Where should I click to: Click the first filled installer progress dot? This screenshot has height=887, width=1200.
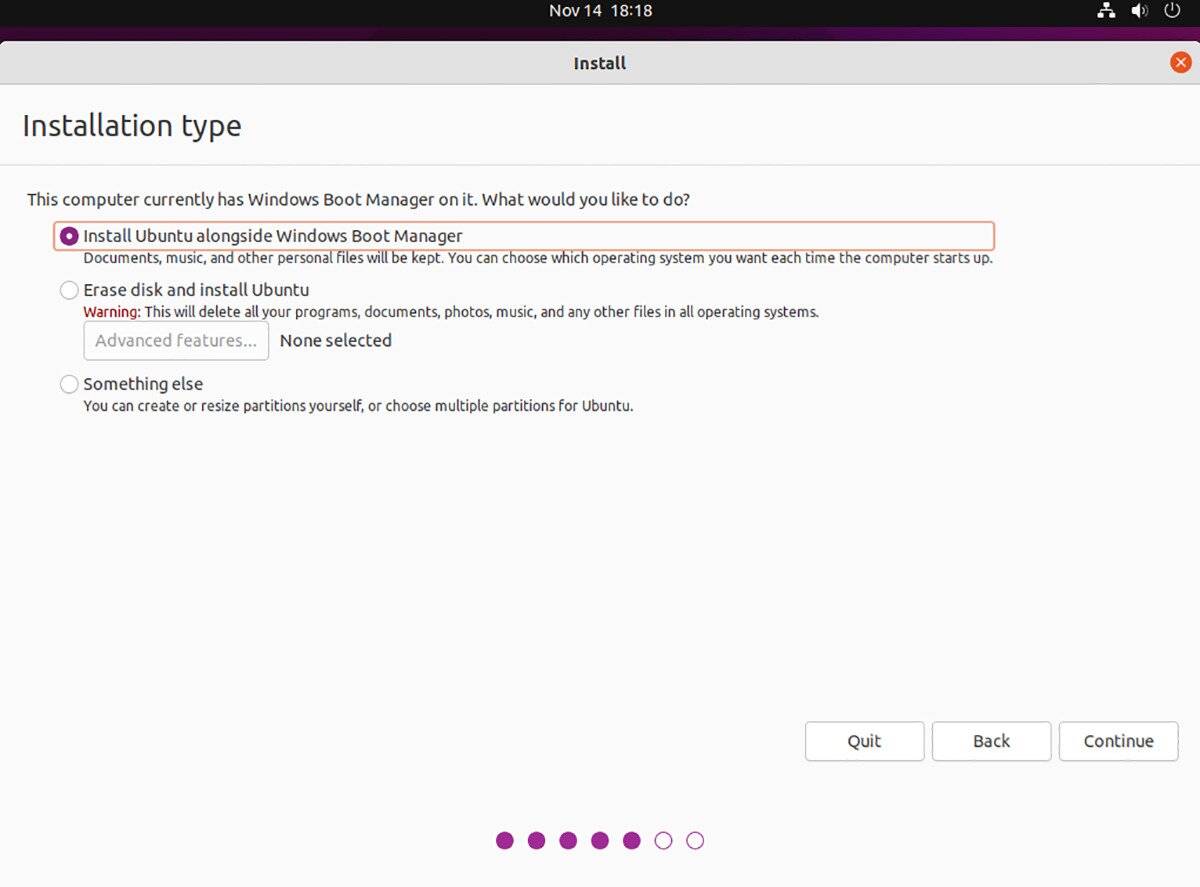(505, 840)
